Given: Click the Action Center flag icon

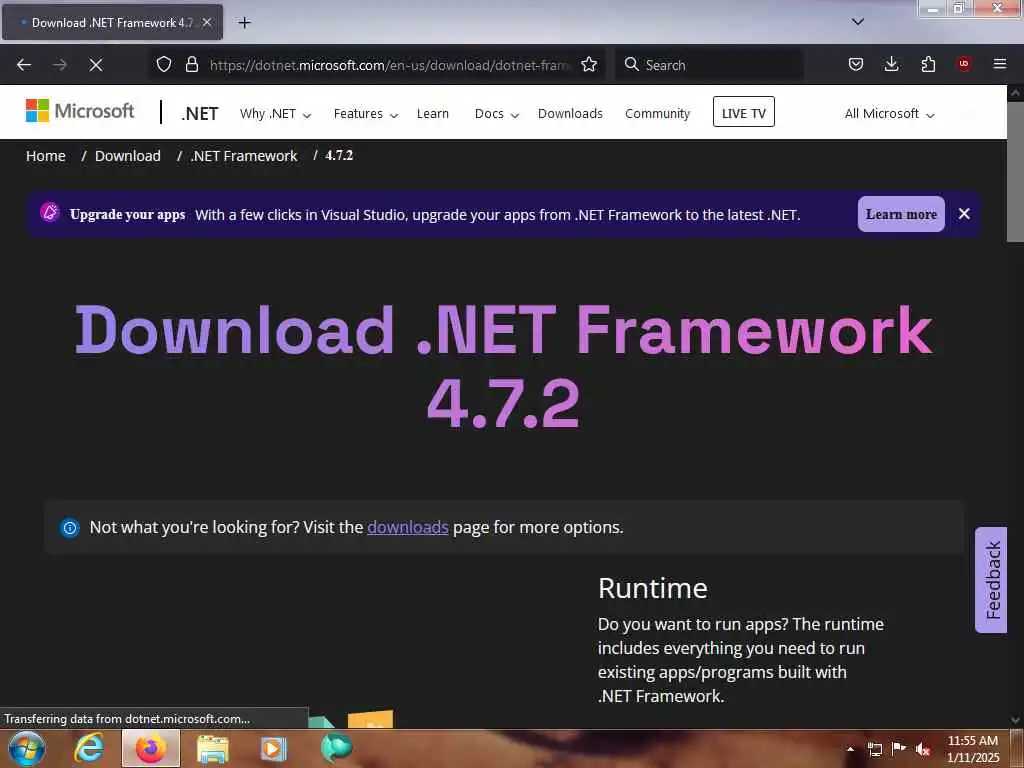Looking at the screenshot, I should (899, 748).
